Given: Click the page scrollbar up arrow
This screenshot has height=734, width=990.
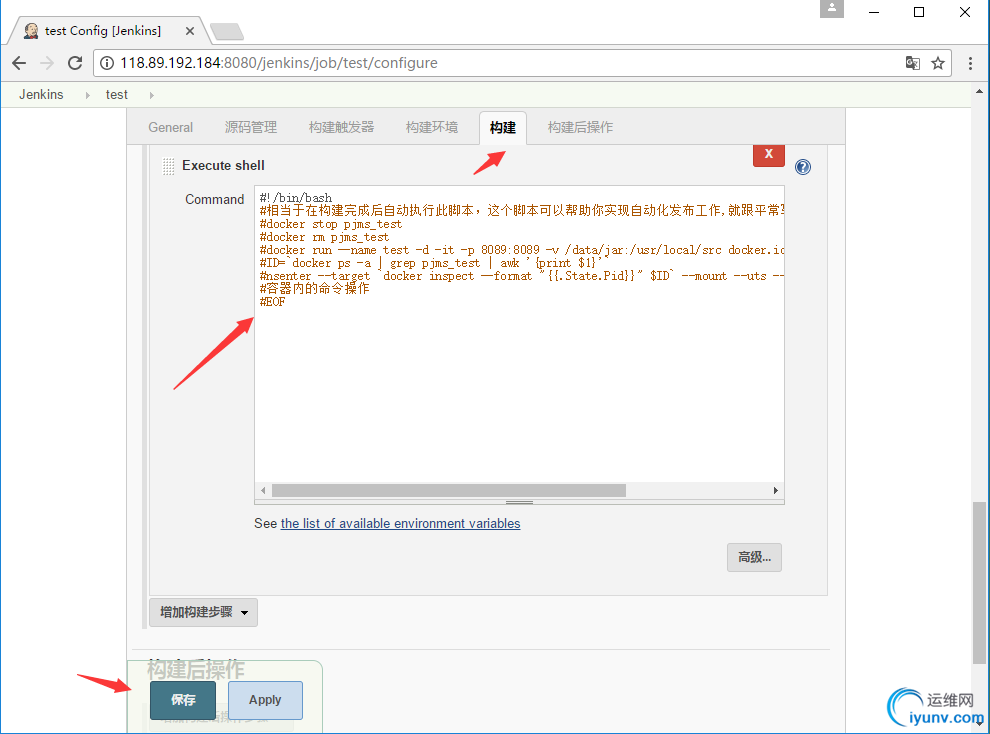Looking at the screenshot, I should (979, 92).
